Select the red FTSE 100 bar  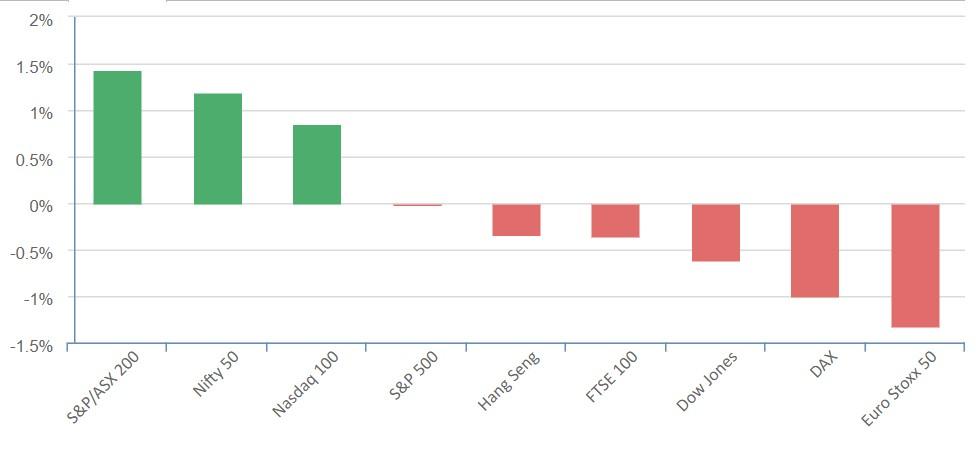[x=615, y=221]
